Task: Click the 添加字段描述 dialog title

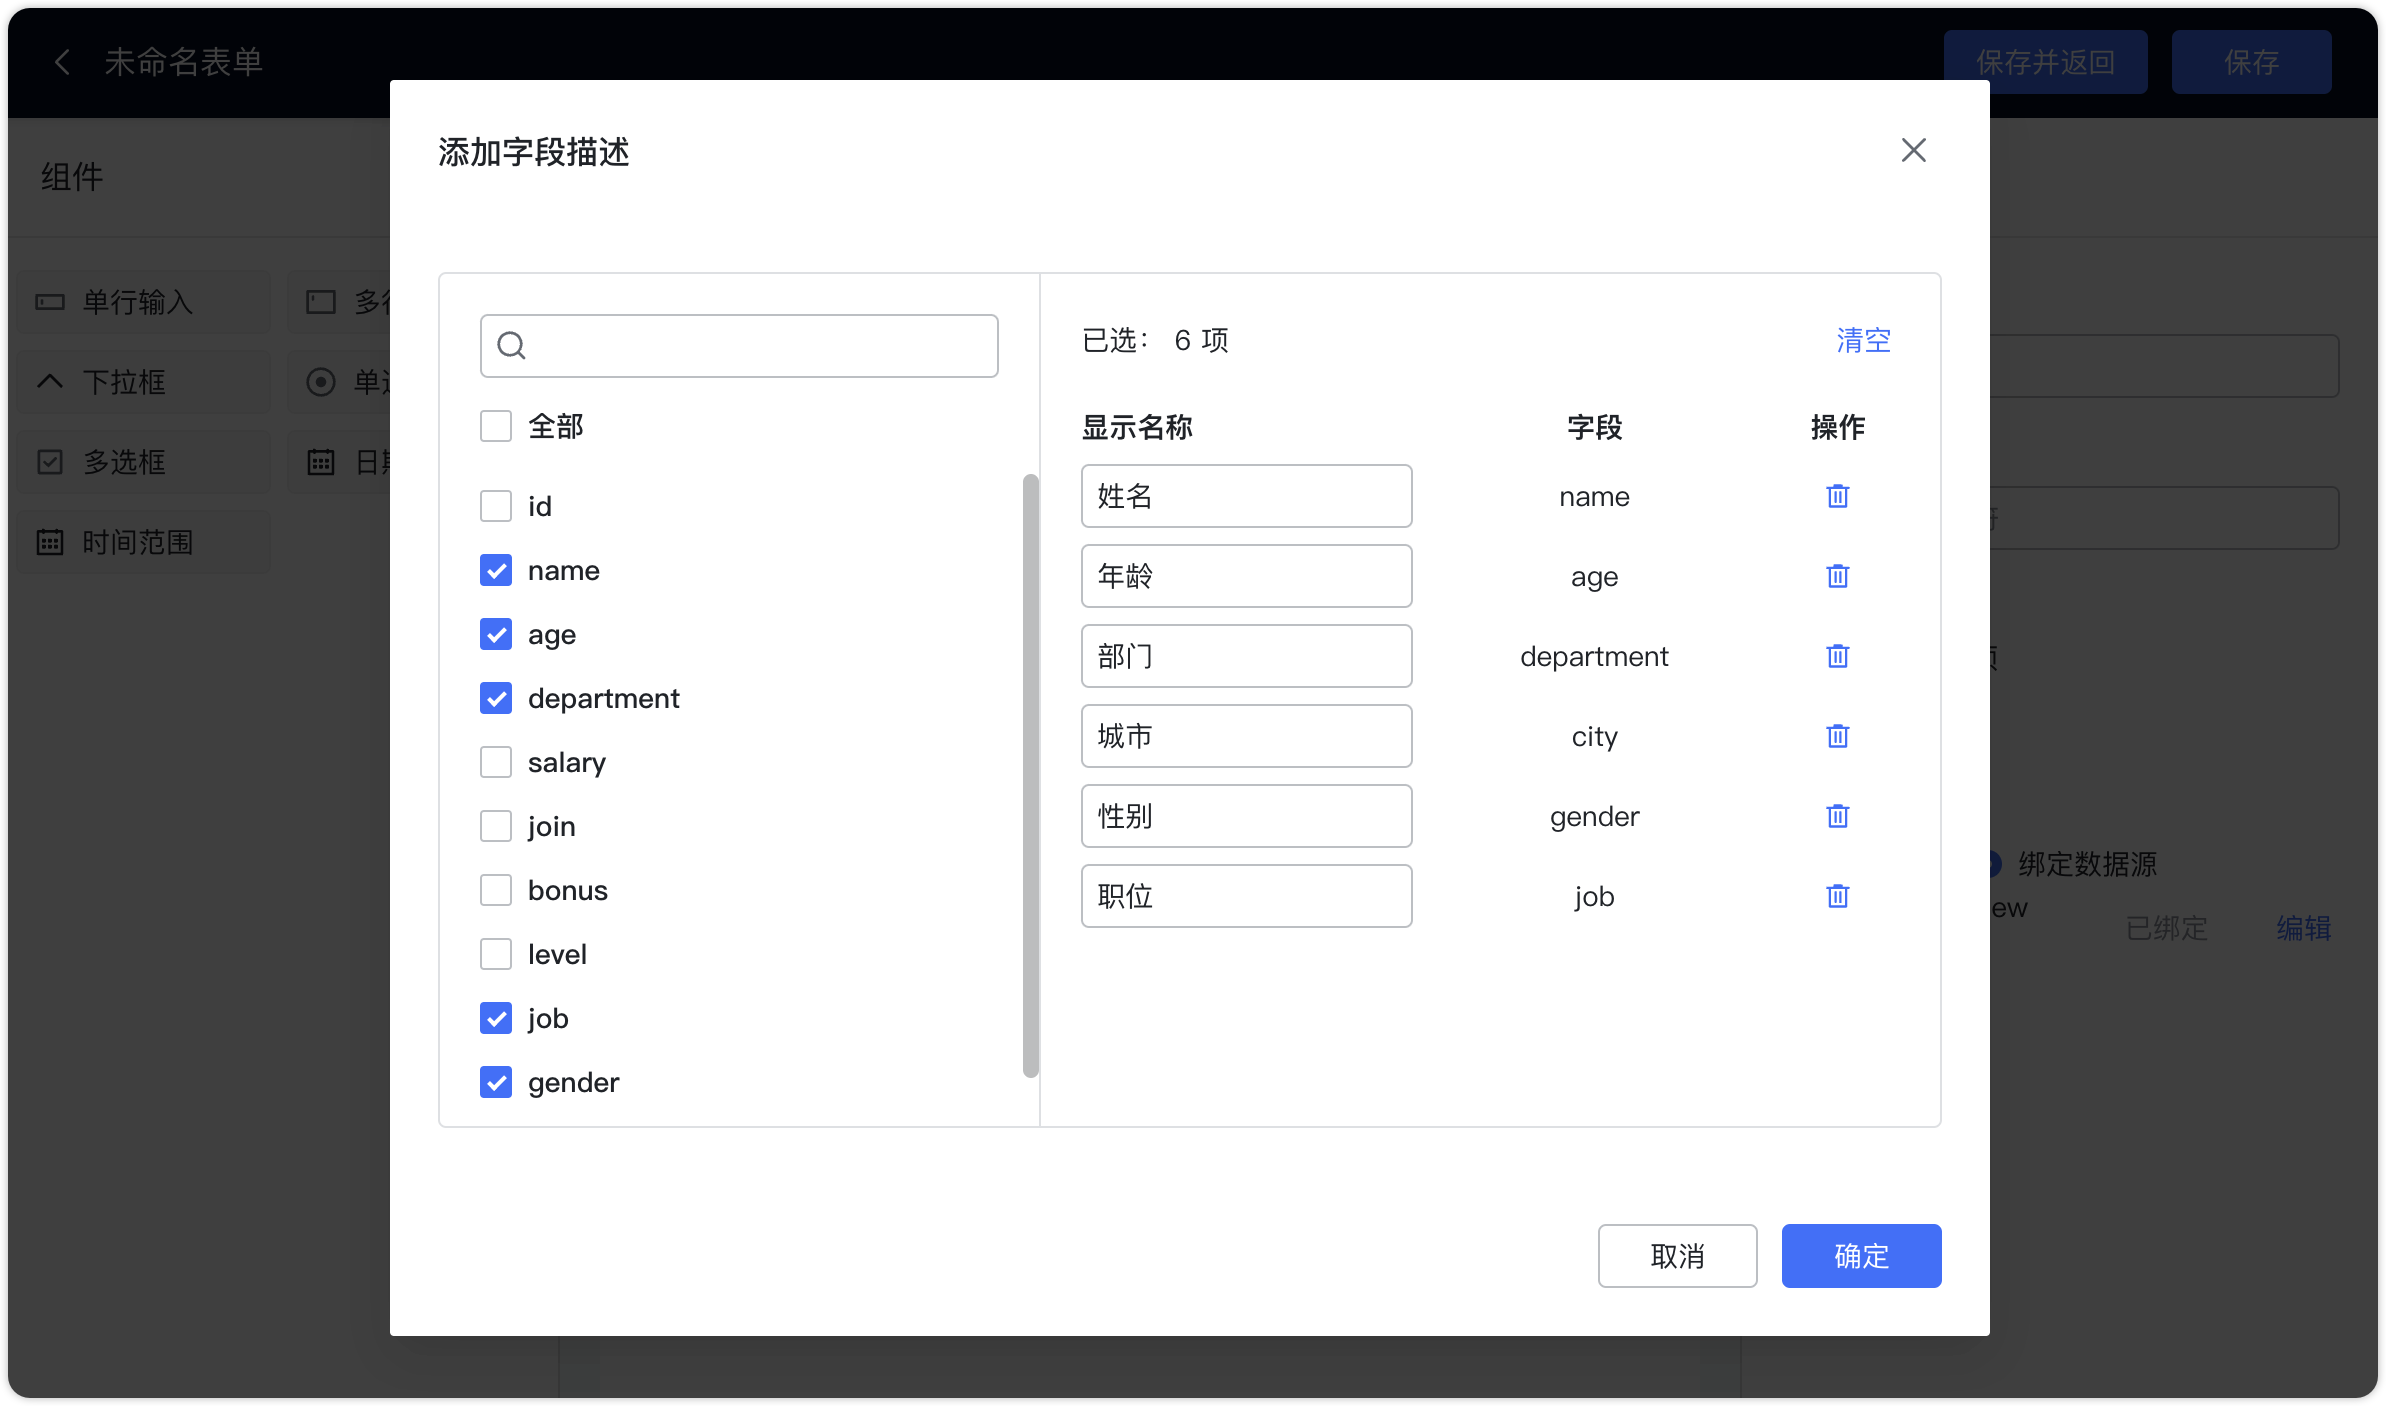Action: 534,152
